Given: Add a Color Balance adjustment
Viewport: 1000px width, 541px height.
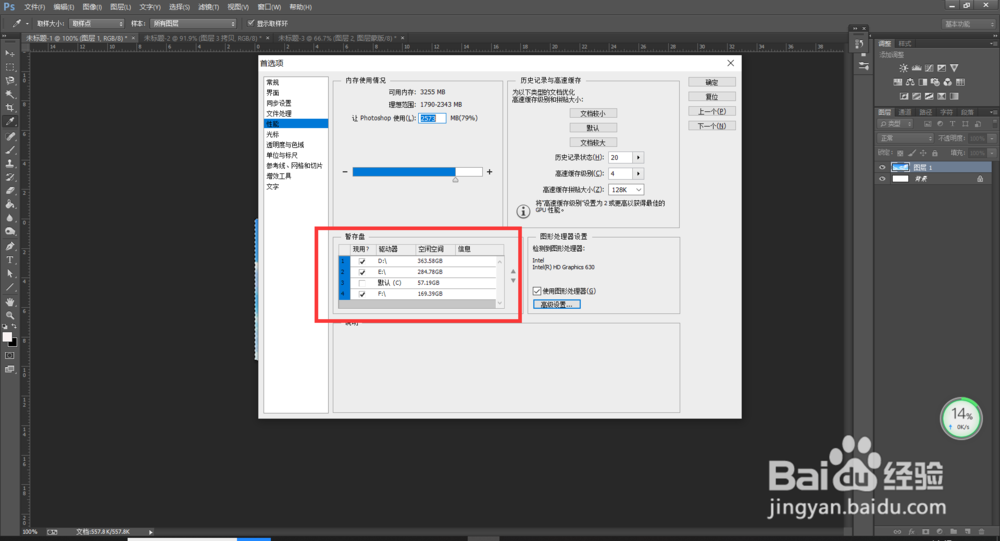Looking at the screenshot, I should tap(910, 82).
